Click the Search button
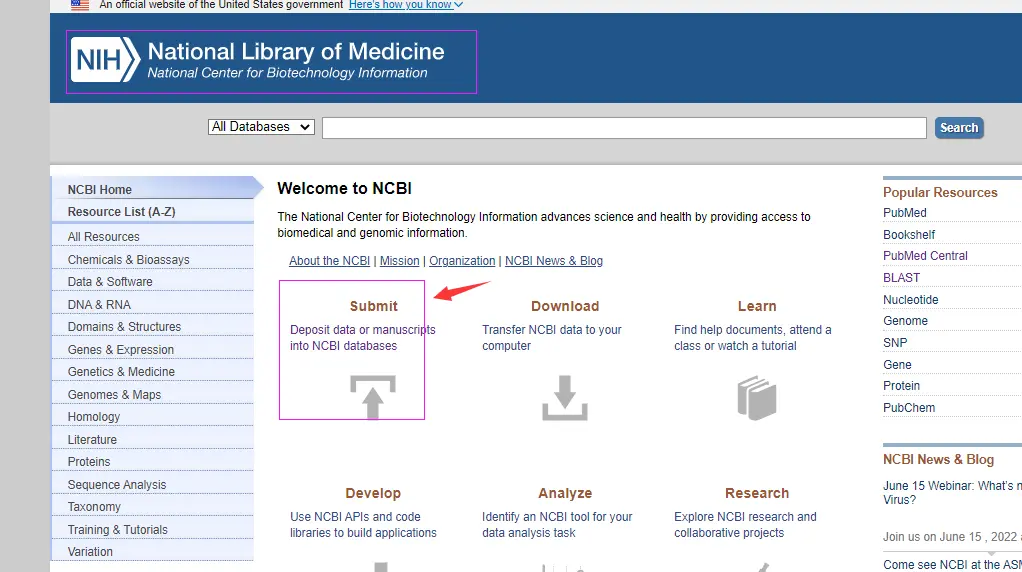 point(959,128)
